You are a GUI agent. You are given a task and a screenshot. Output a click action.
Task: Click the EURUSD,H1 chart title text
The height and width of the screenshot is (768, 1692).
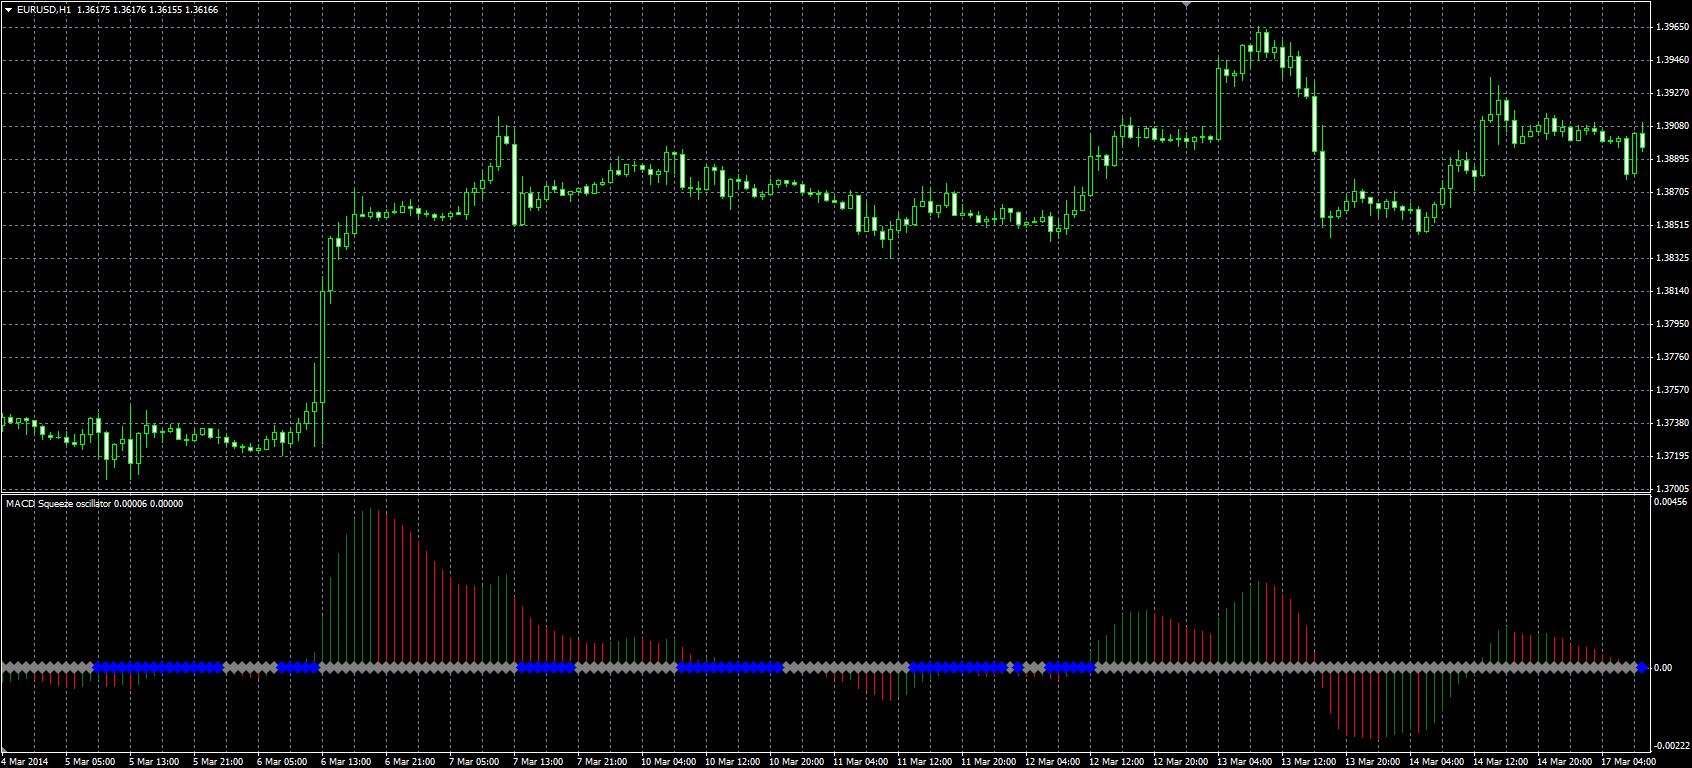pos(44,9)
